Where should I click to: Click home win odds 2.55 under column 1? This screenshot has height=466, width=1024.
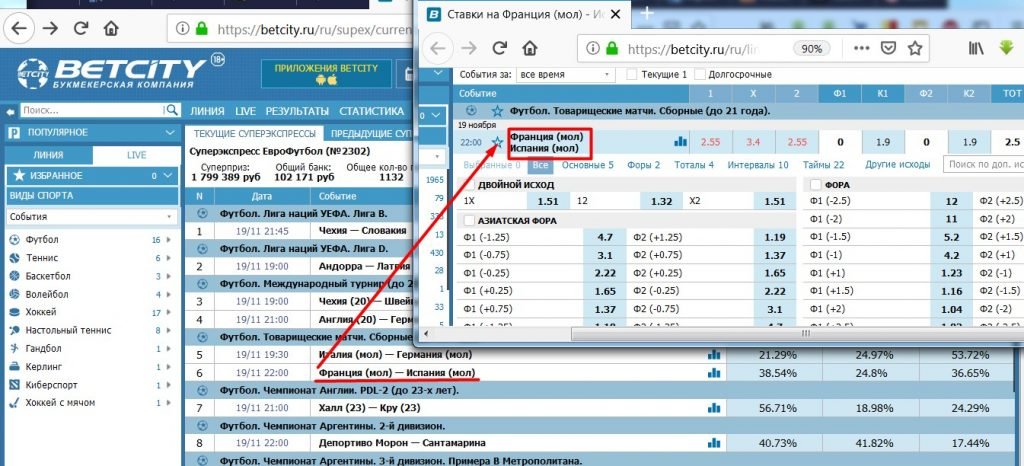[711, 142]
